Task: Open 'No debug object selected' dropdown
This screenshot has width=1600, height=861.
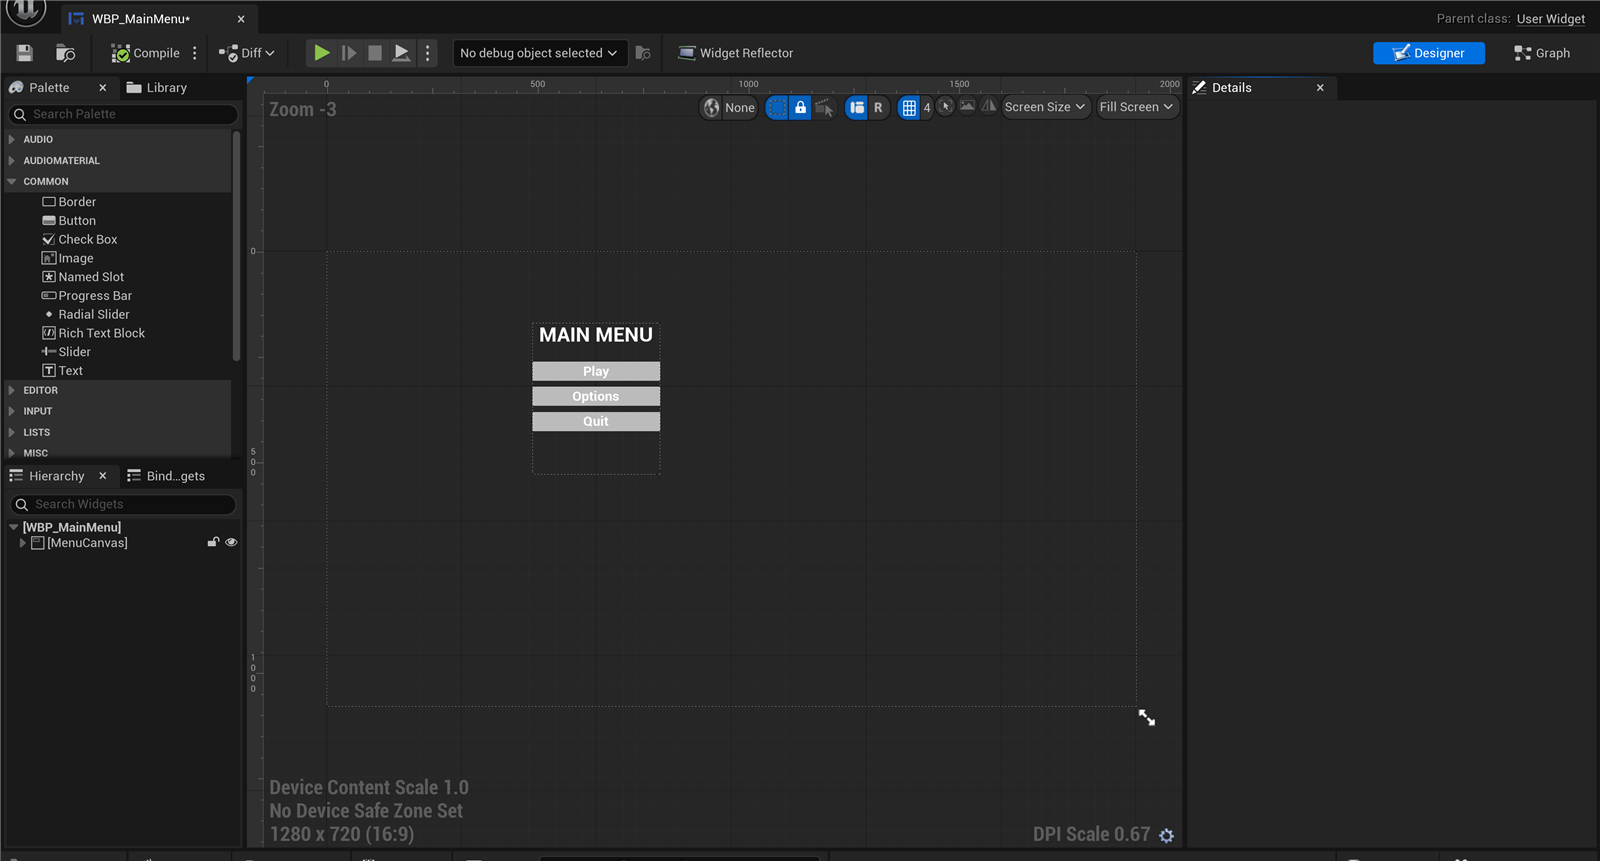Action: pos(539,53)
